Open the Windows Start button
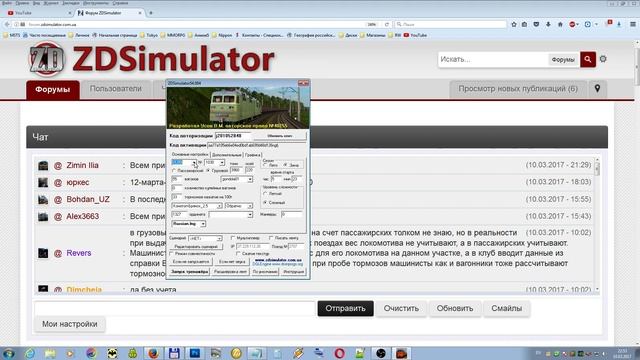 point(9,353)
